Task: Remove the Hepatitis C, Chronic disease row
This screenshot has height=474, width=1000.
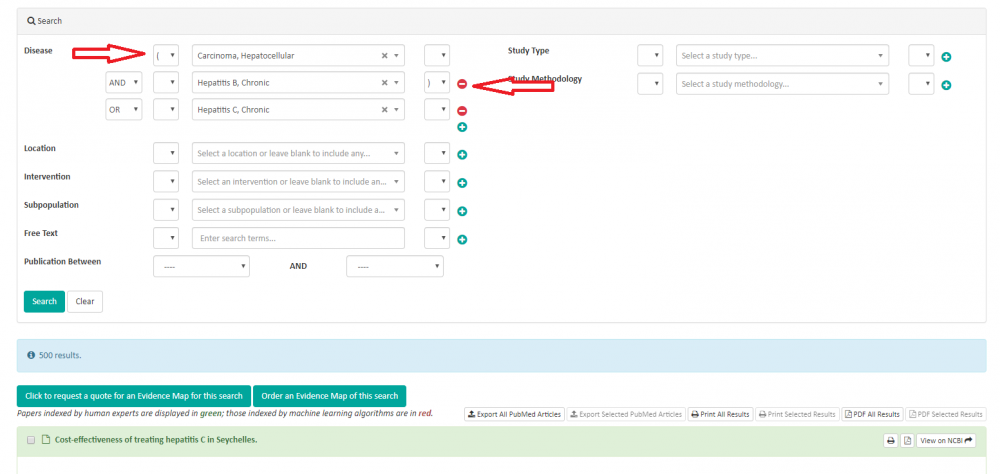Action: coord(462,111)
